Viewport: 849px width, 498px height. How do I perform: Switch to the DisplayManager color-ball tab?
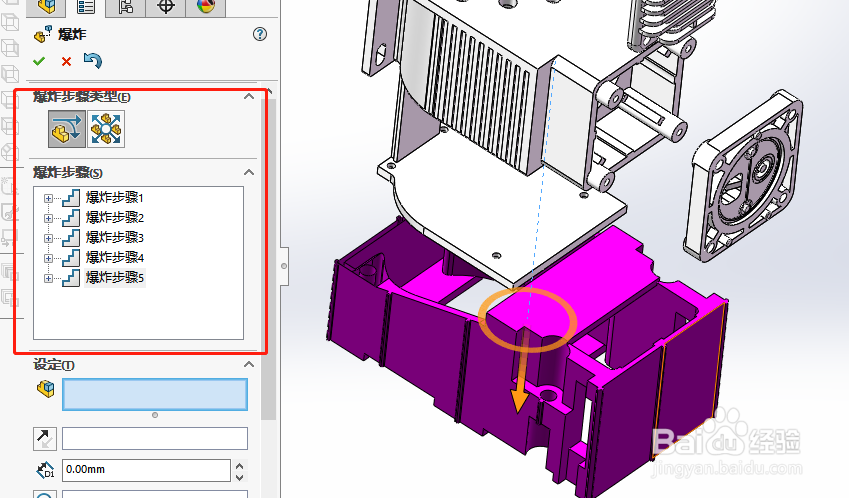[205, 7]
